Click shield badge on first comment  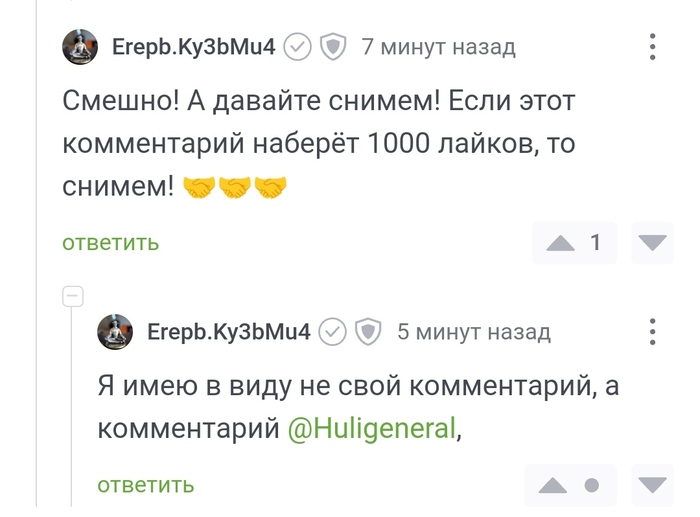click(332, 47)
